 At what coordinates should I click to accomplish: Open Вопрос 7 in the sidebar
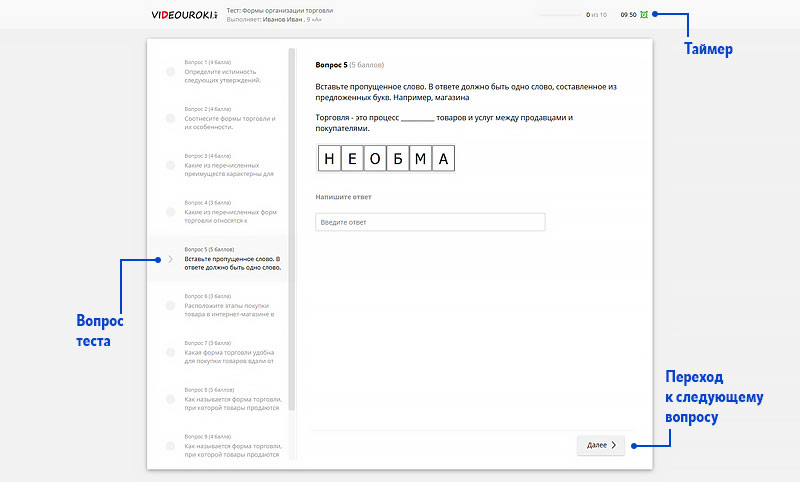pos(229,352)
